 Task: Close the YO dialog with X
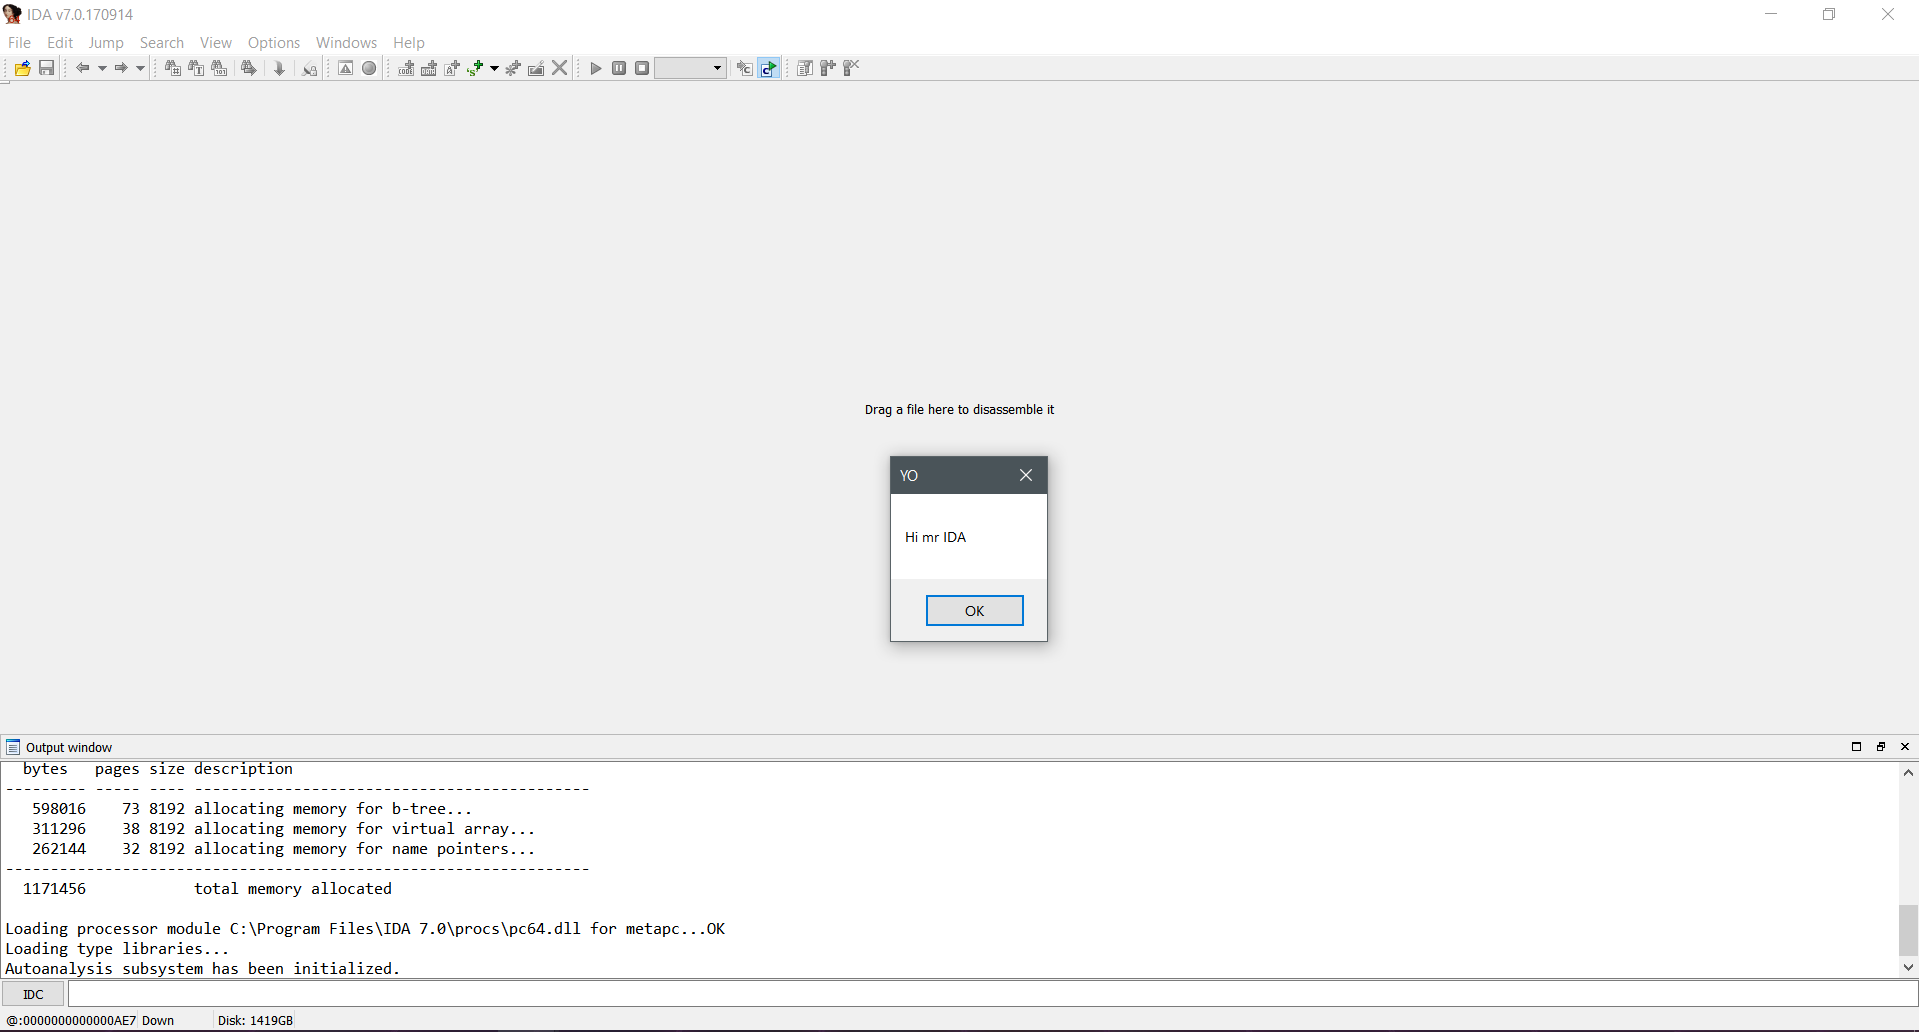click(1026, 475)
